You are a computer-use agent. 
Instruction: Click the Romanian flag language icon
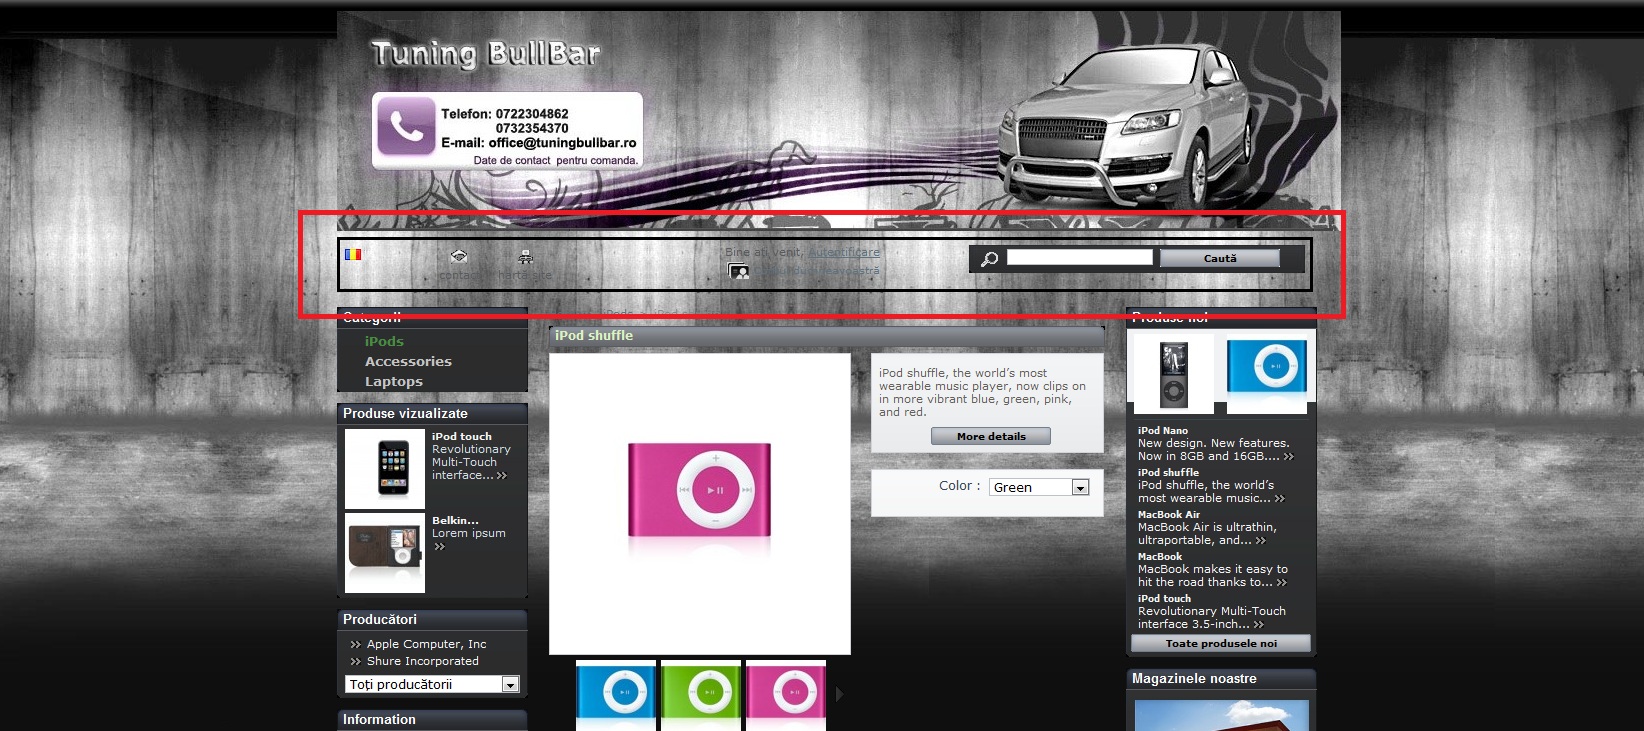click(352, 254)
